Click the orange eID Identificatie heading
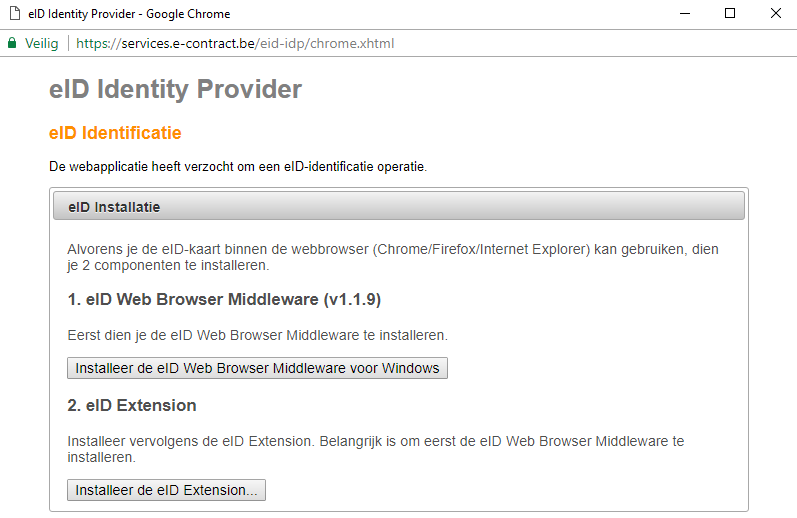797x518 pixels. coord(115,133)
